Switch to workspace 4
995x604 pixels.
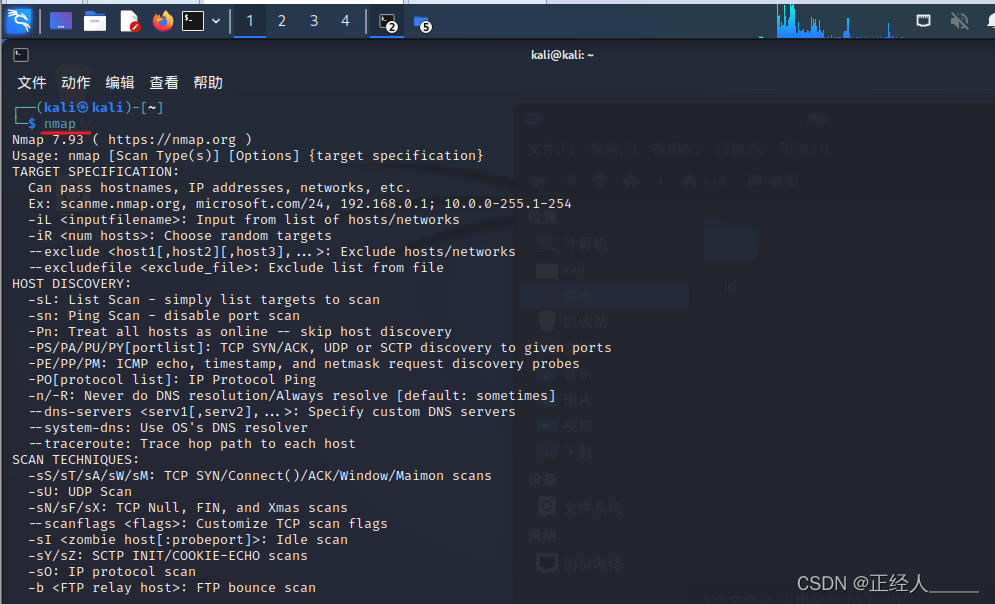point(345,21)
